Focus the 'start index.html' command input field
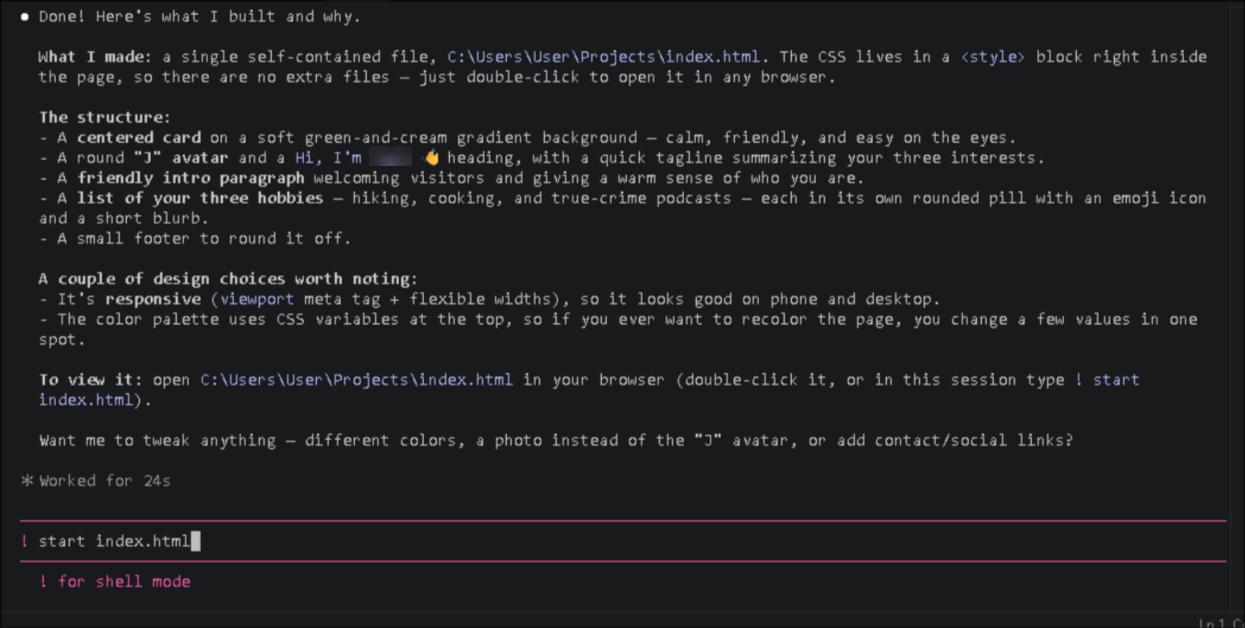Viewport: 1245px width, 628px height. (622, 541)
